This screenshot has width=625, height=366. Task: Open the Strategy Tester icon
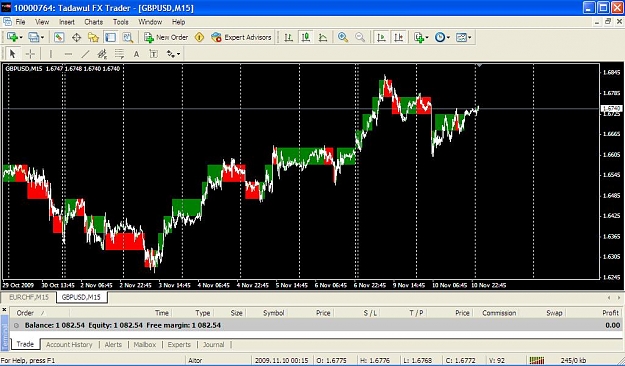pyautogui.click(x=128, y=37)
